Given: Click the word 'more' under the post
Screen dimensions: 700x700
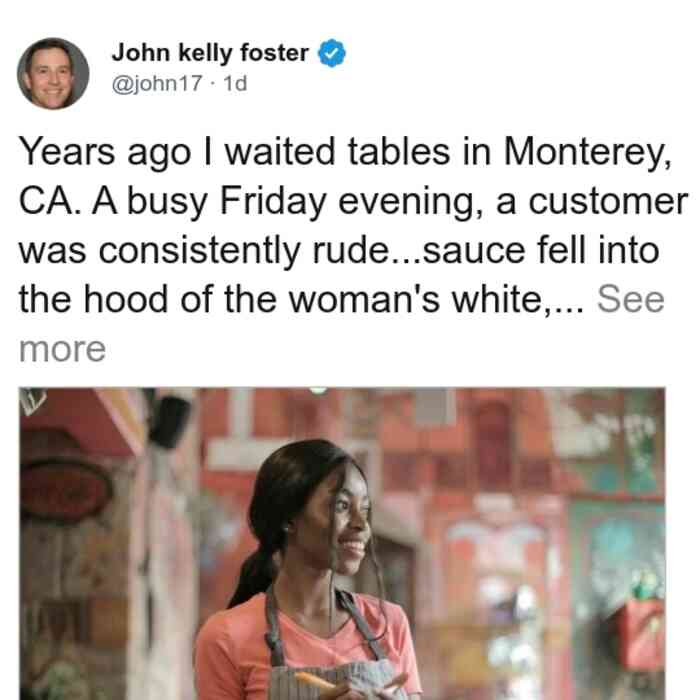Looking at the screenshot, I should coord(62,349).
